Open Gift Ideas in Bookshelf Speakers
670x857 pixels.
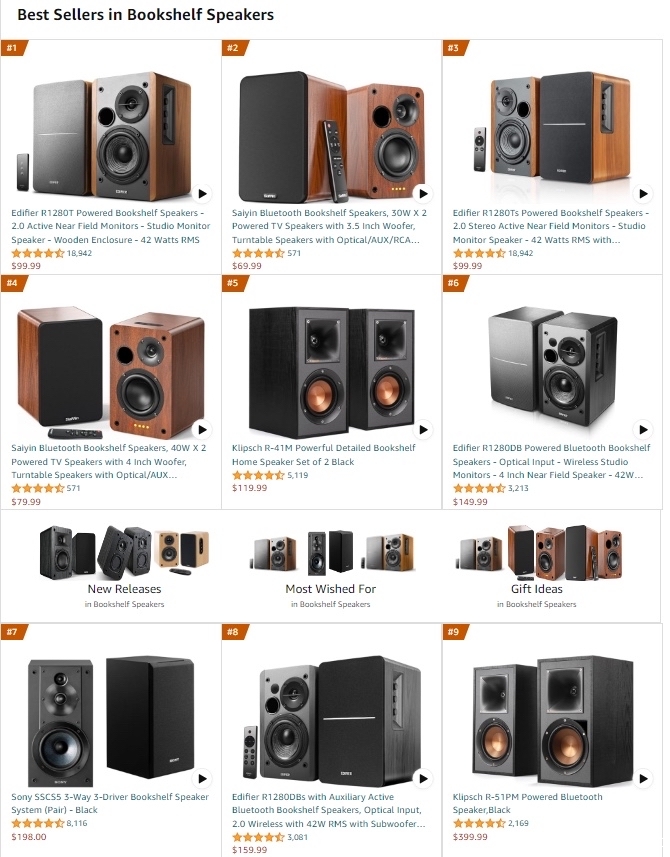tap(537, 589)
